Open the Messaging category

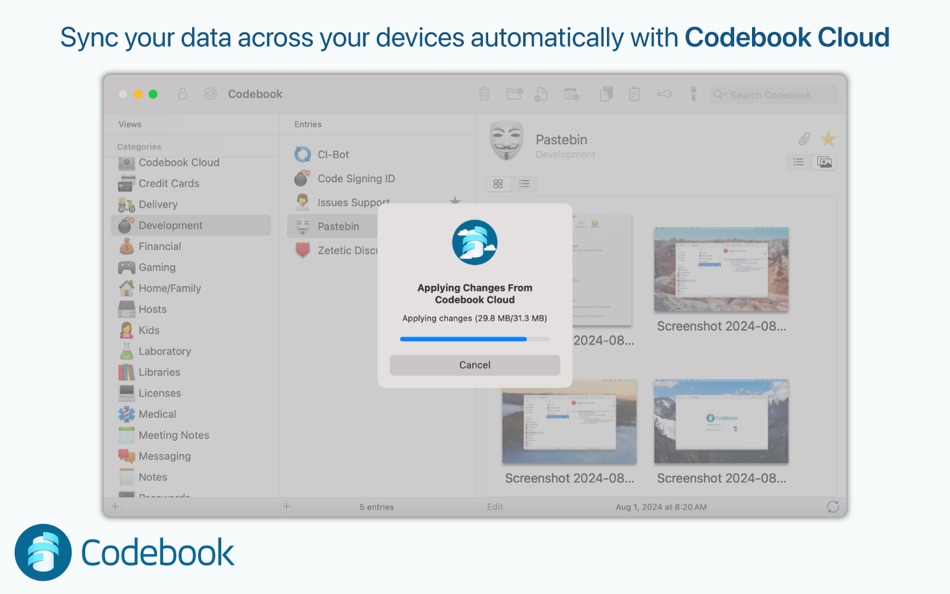(191, 456)
